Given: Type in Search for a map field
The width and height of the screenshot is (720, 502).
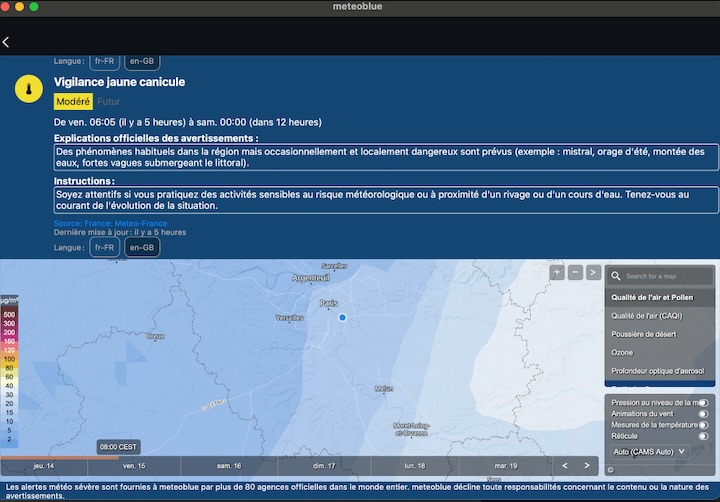Looking at the screenshot, I should point(662,276).
